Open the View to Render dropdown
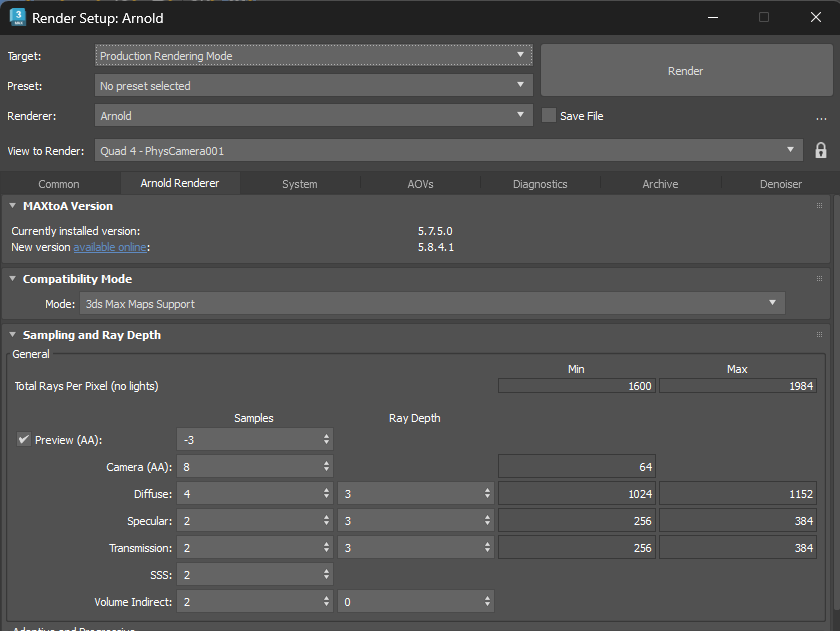 (449, 151)
